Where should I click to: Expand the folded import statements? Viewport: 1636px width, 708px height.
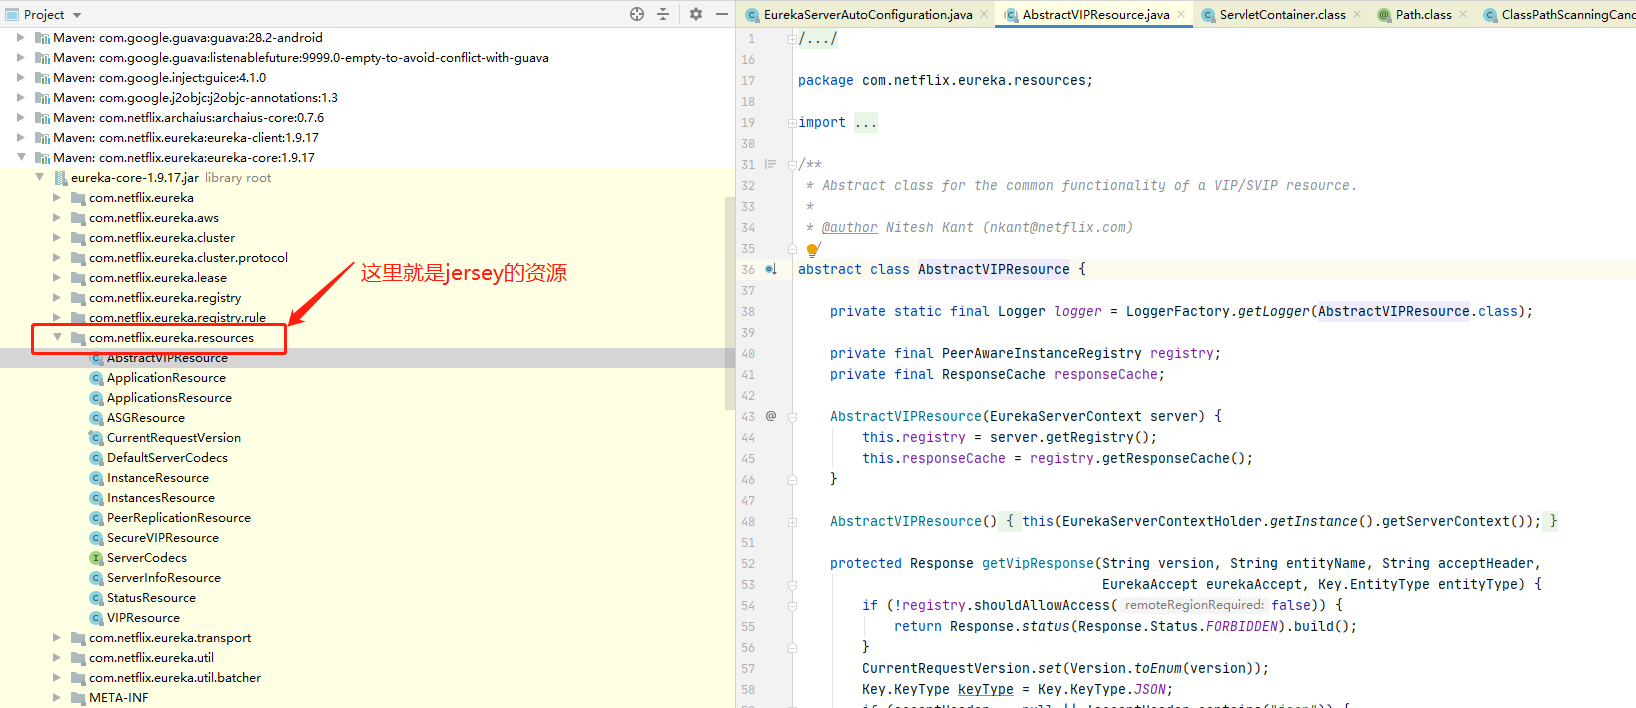pos(792,123)
